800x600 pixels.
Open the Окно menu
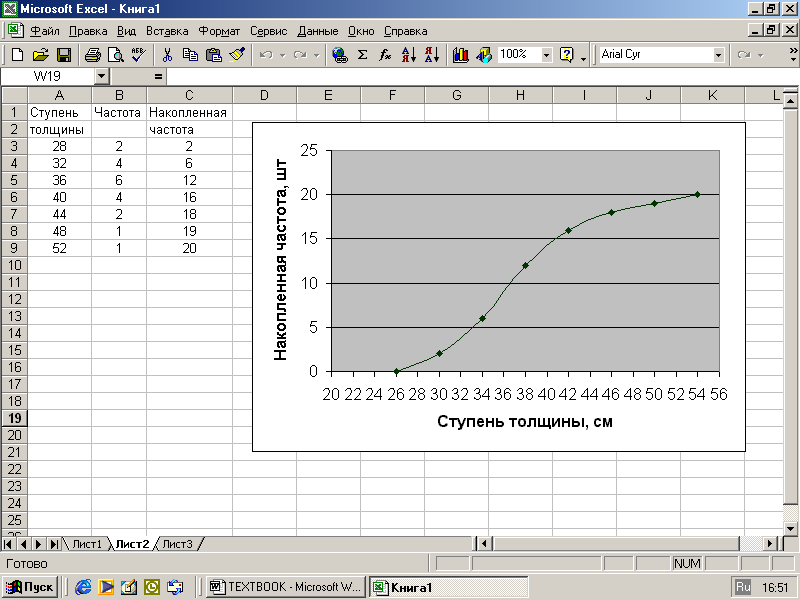point(361,31)
